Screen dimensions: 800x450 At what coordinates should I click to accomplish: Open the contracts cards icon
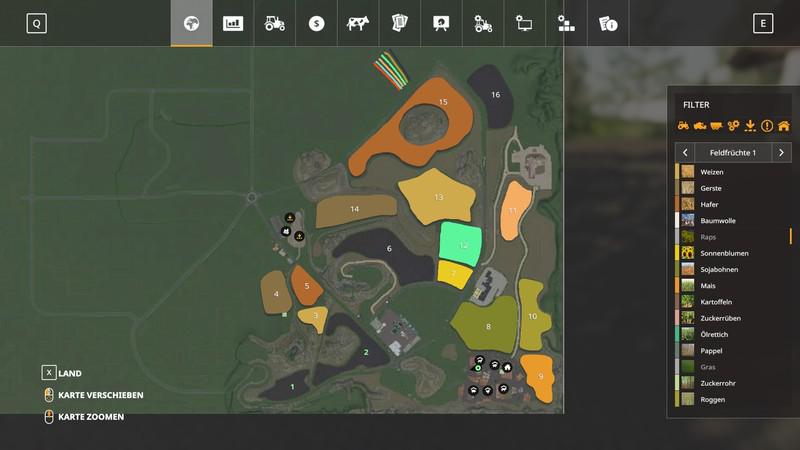[x=400, y=23]
